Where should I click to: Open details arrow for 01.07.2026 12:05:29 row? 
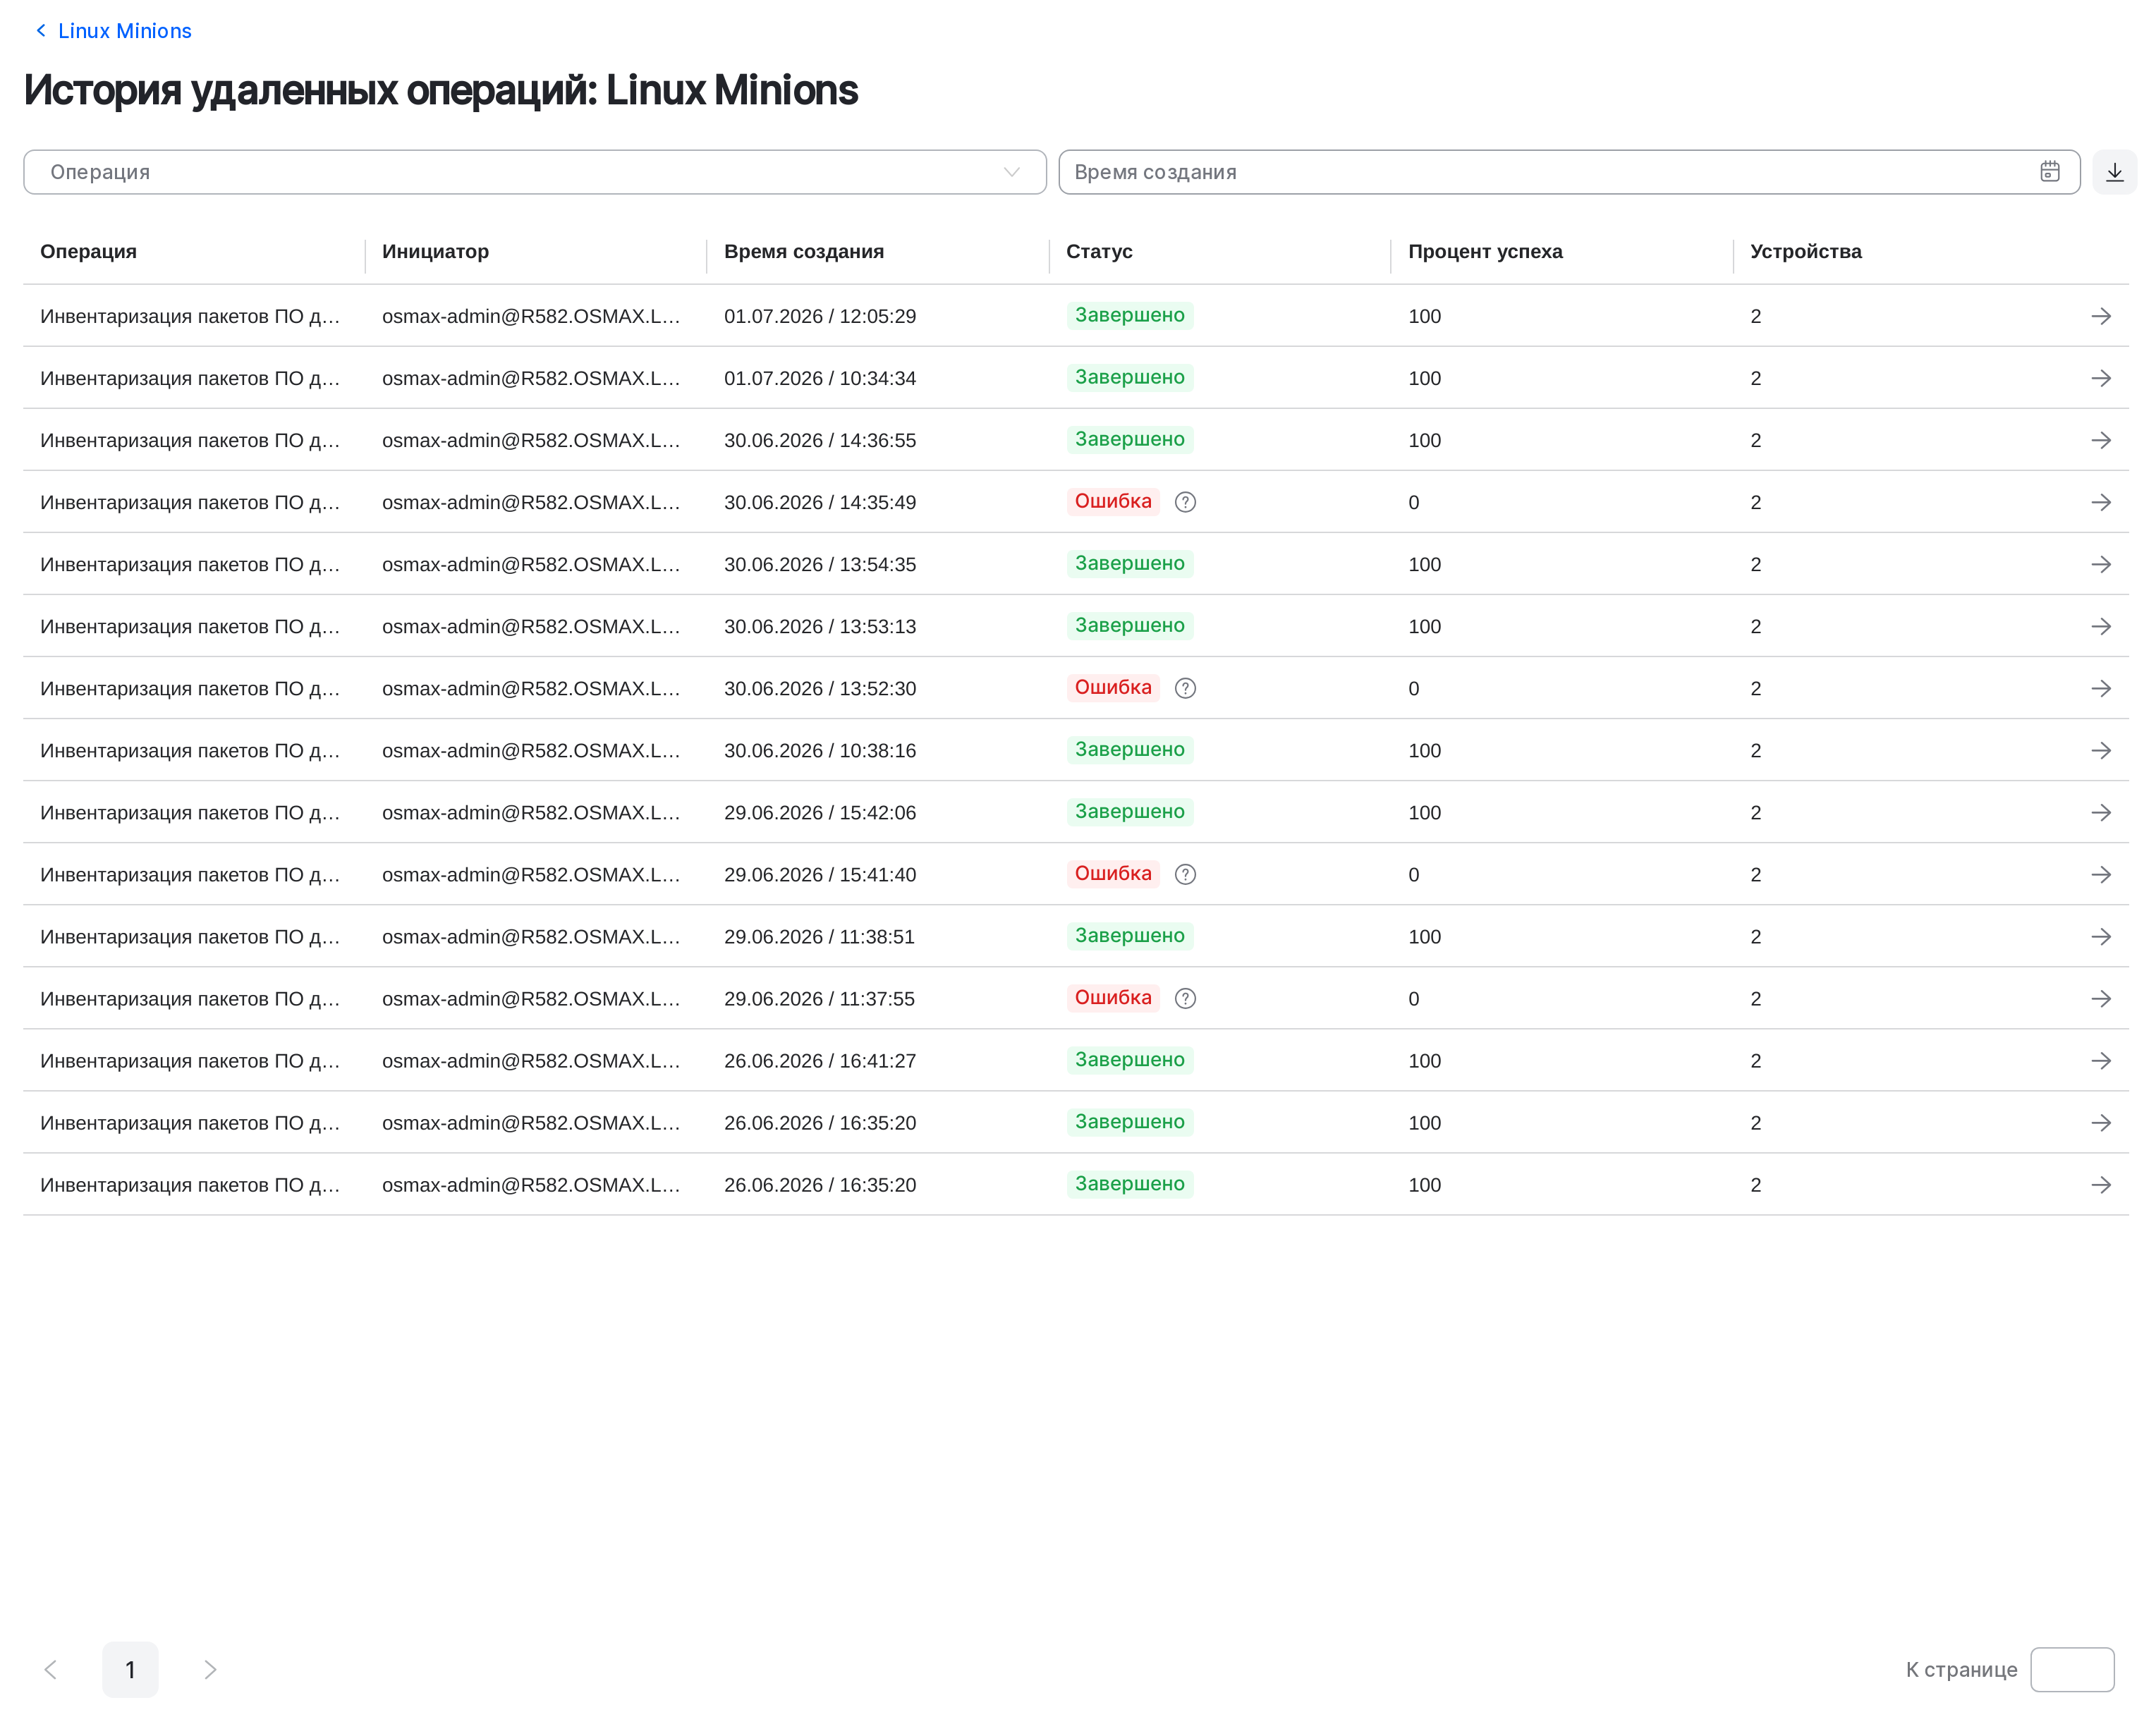[x=2101, y=316]
